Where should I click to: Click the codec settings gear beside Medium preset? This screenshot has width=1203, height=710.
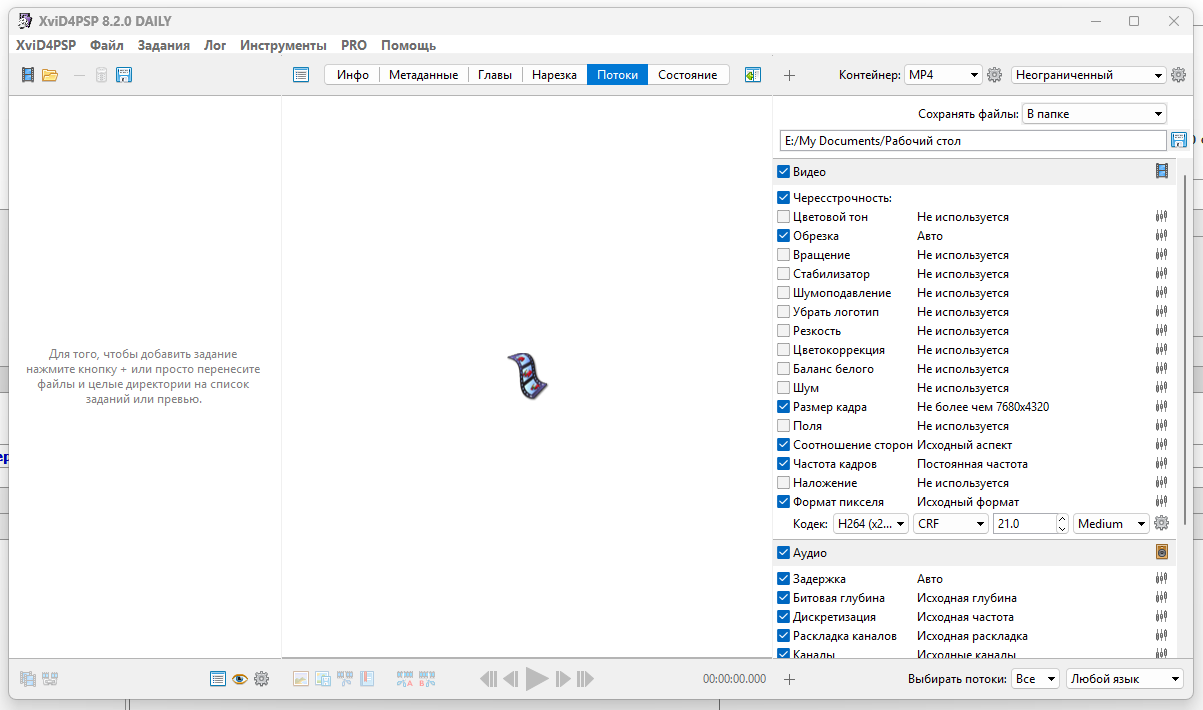(x=1161, y=522)
